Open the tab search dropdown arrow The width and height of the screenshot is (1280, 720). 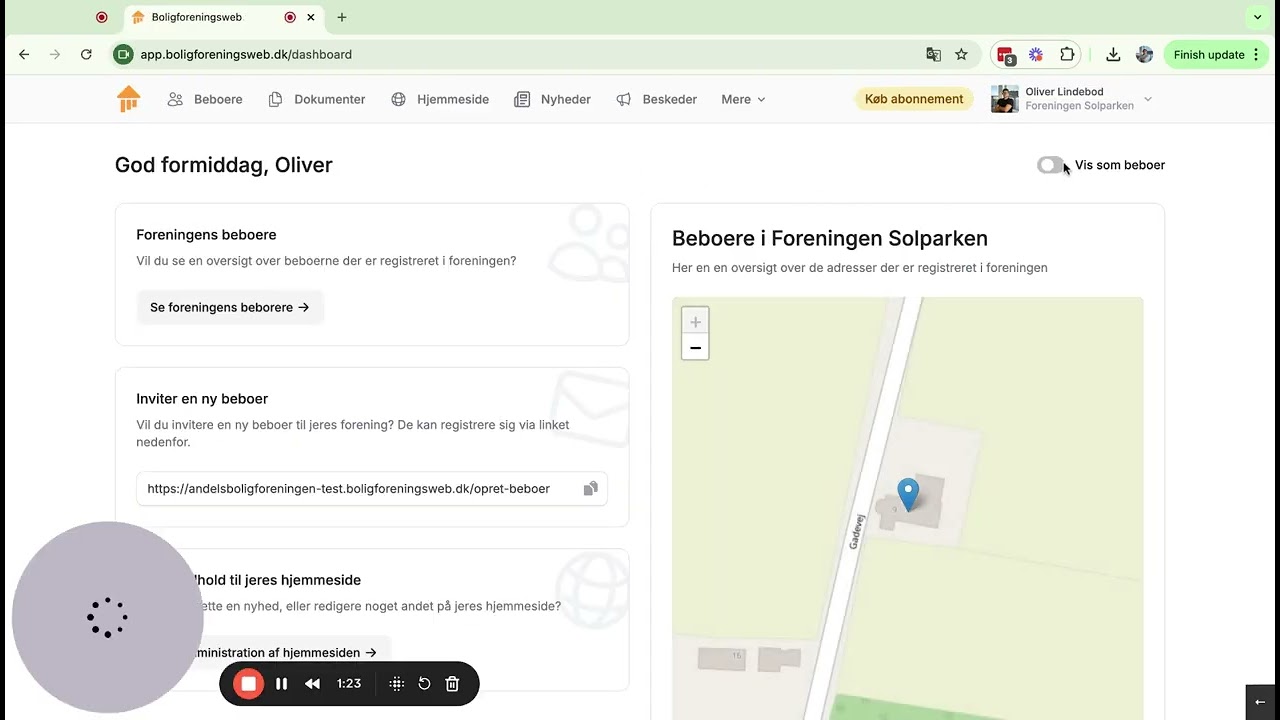1258,17
